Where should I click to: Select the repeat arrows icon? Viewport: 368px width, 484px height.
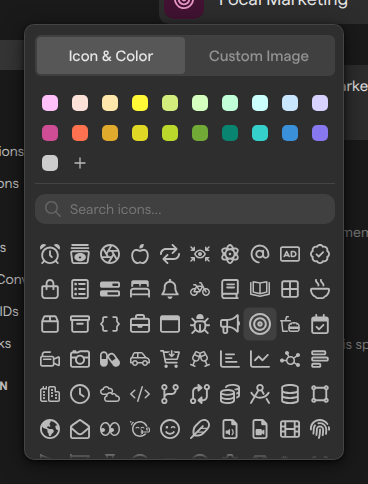pyautogui.click(x=170, y=254)
